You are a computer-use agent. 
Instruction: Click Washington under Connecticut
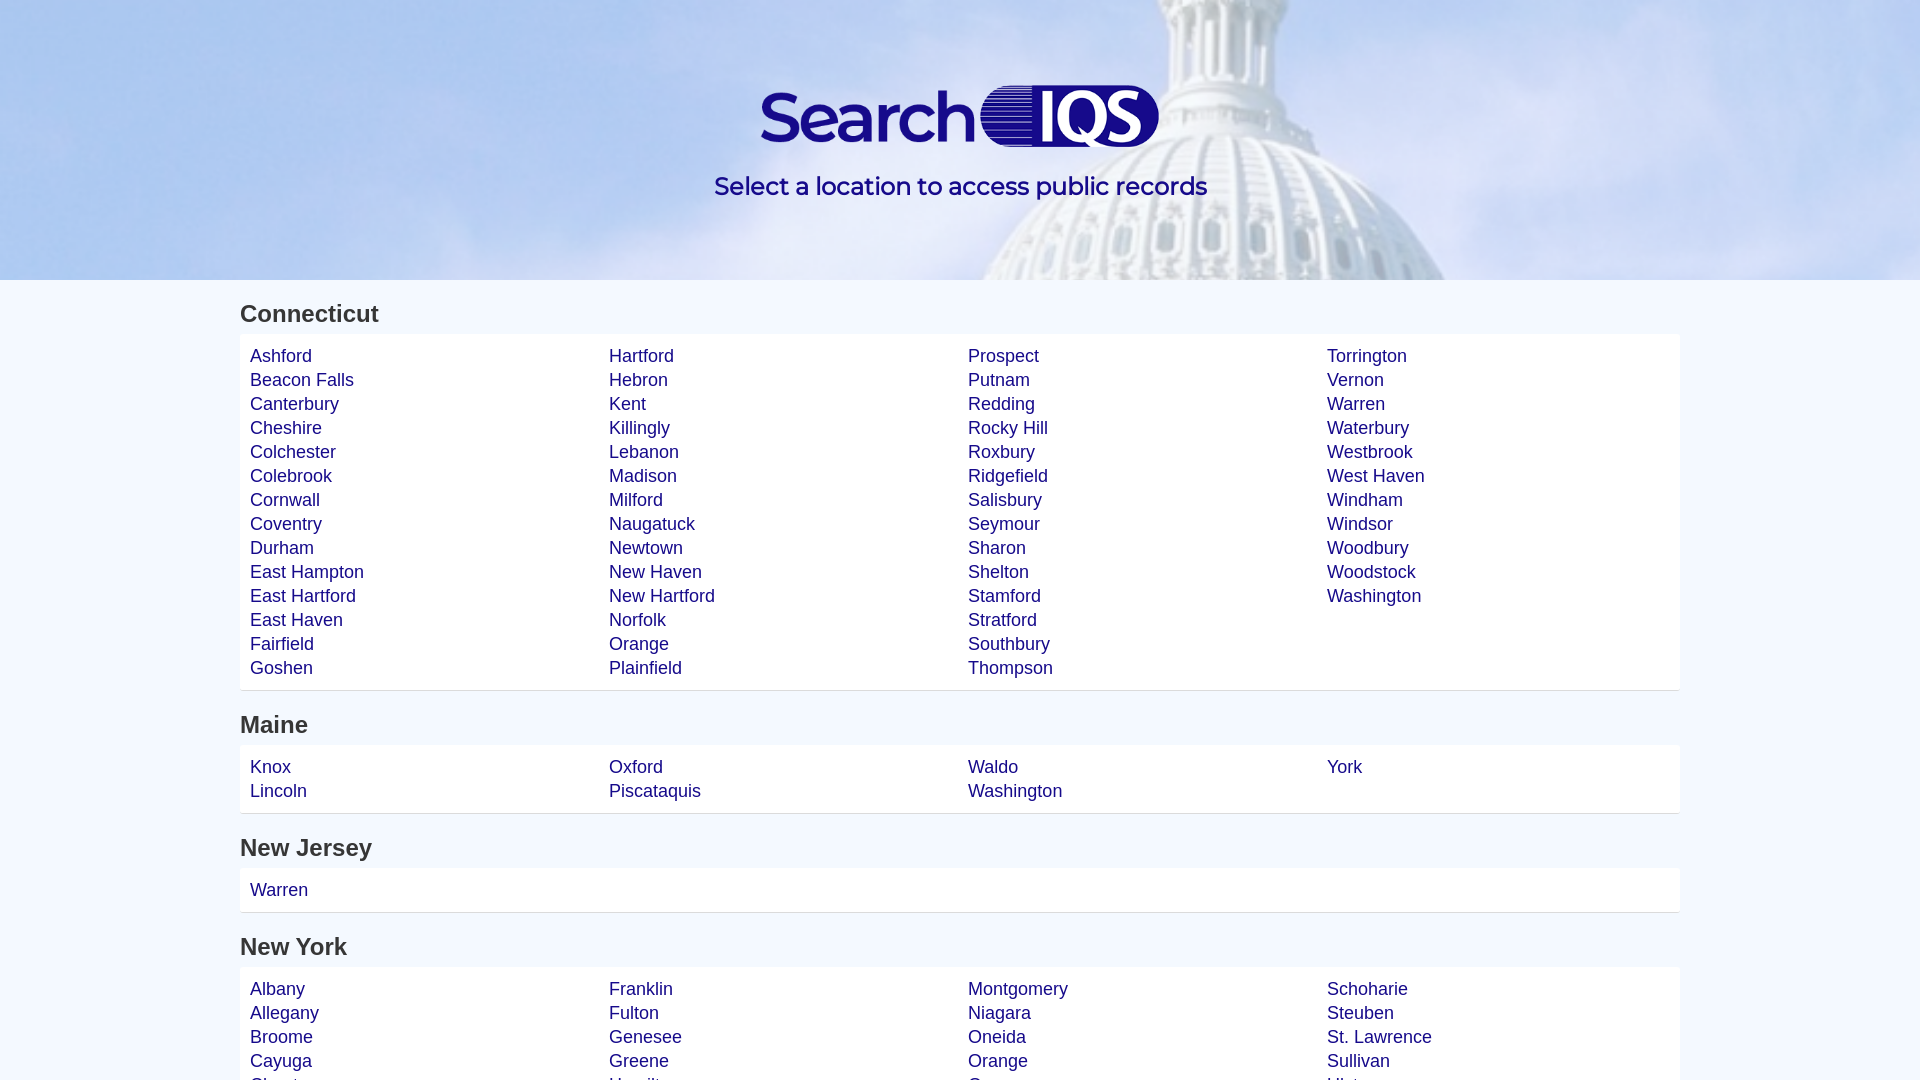click(x=1374, y=596)
